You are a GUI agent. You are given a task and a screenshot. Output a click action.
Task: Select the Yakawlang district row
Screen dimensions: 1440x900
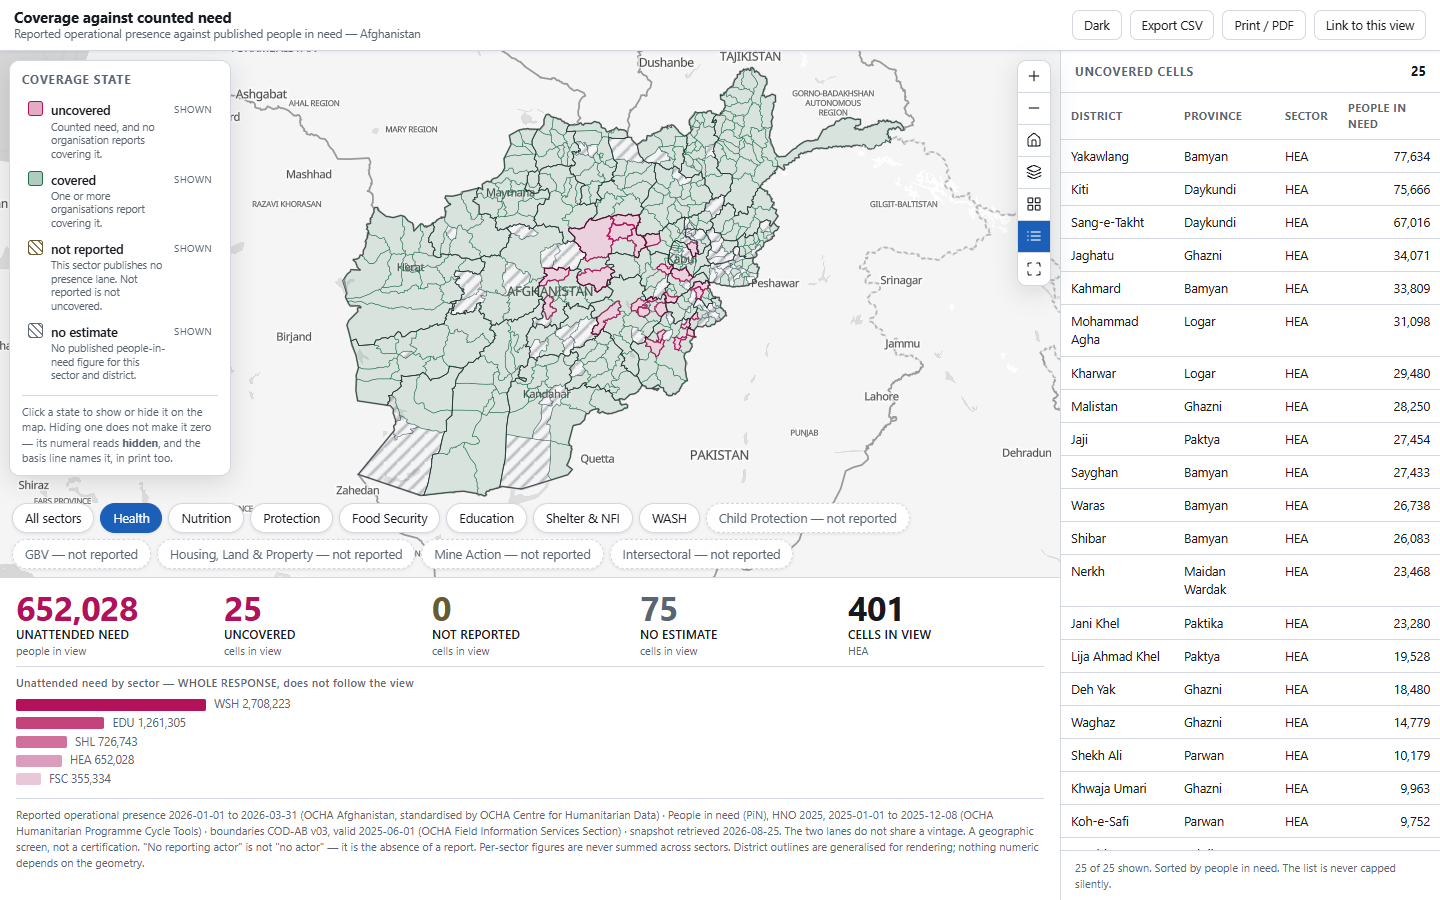click(1250, 157)
